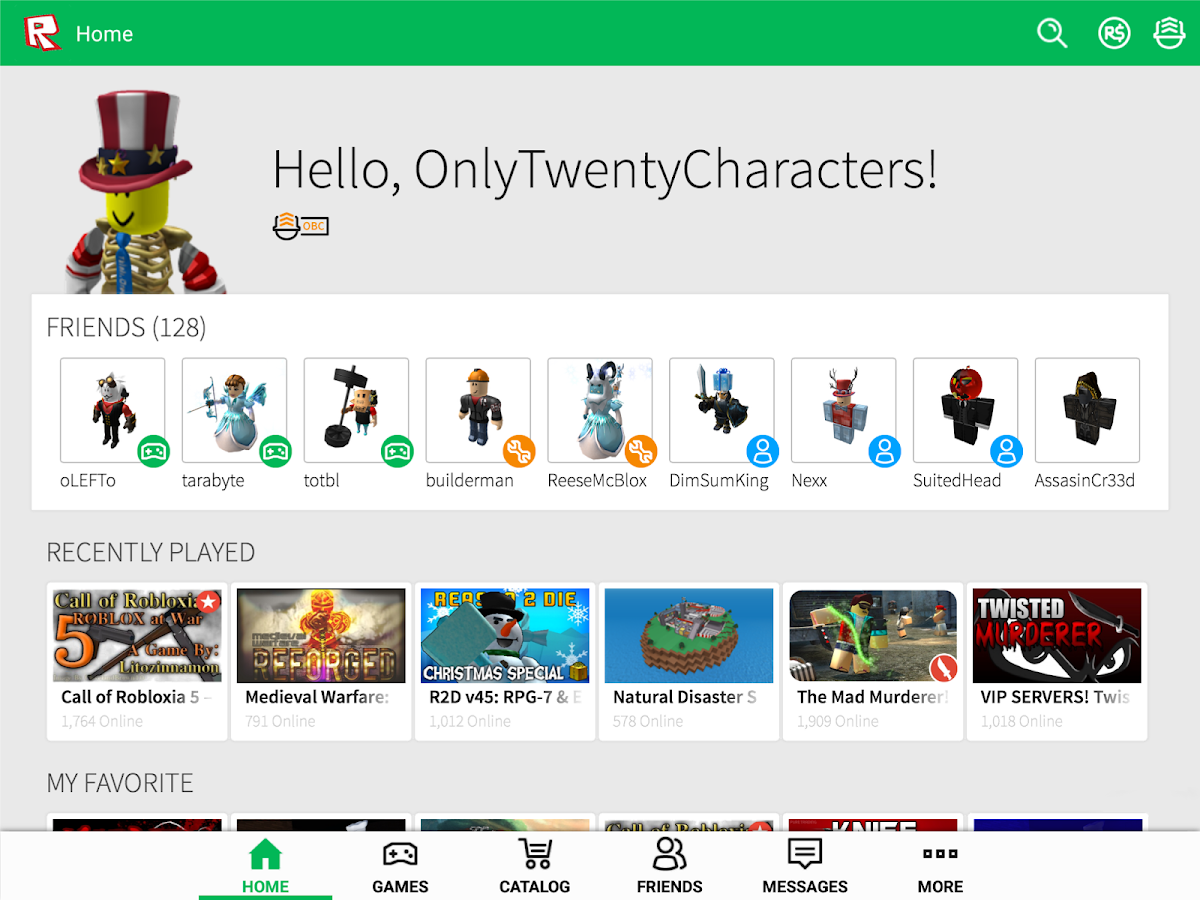Viewport: 1200px width, 900px height.
Task: Open oLEFTo's friend avatar
Action: pos(113,410)
